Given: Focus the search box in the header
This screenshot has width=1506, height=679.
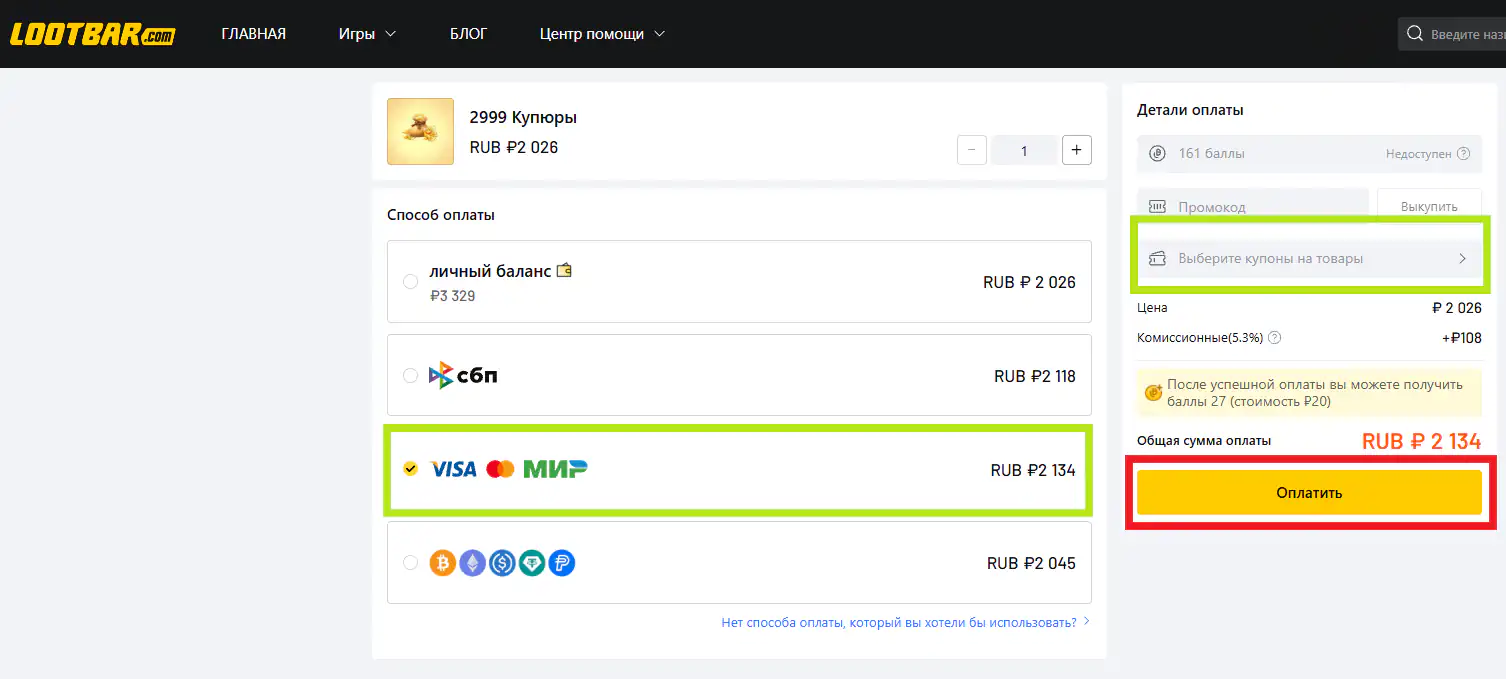Looking at the screenshot, I should coord(1452,34).
